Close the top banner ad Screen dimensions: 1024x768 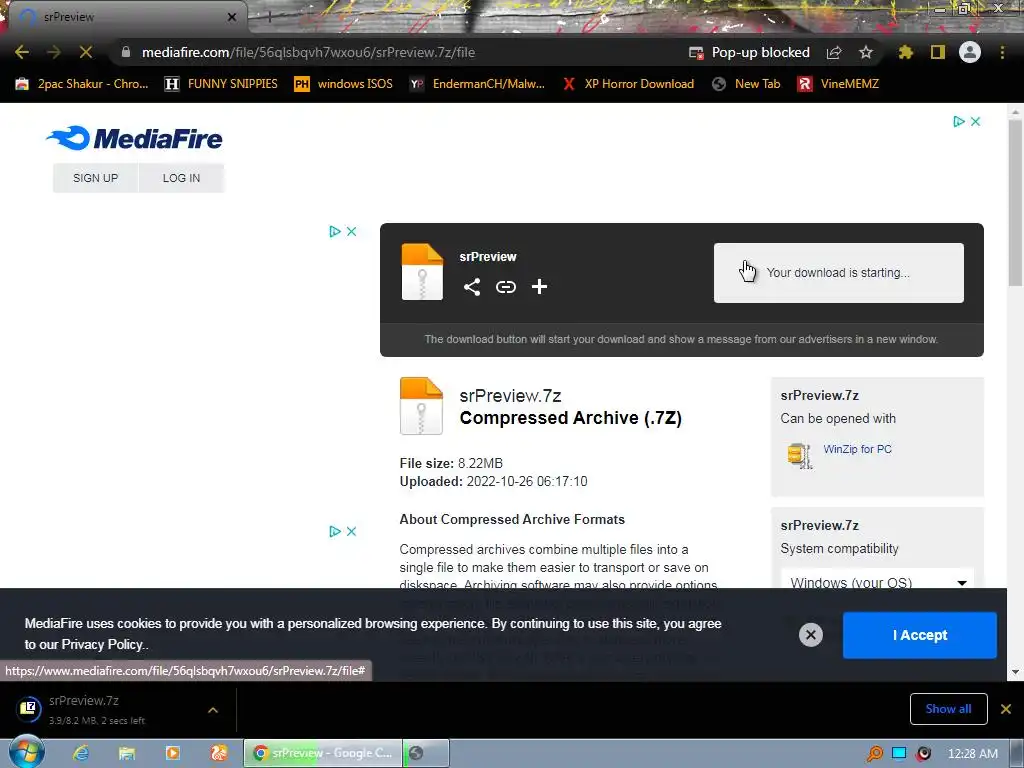(x=976, y=121)
